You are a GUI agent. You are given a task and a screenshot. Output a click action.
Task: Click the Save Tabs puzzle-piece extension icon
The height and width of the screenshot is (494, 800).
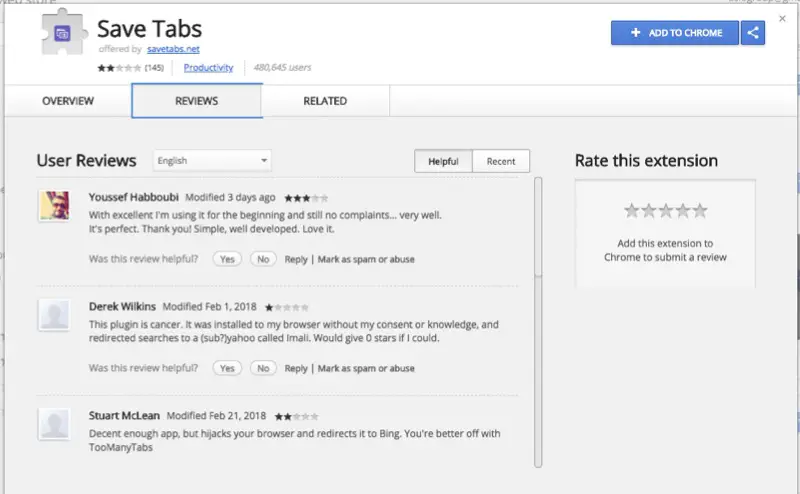click(64, 32)
